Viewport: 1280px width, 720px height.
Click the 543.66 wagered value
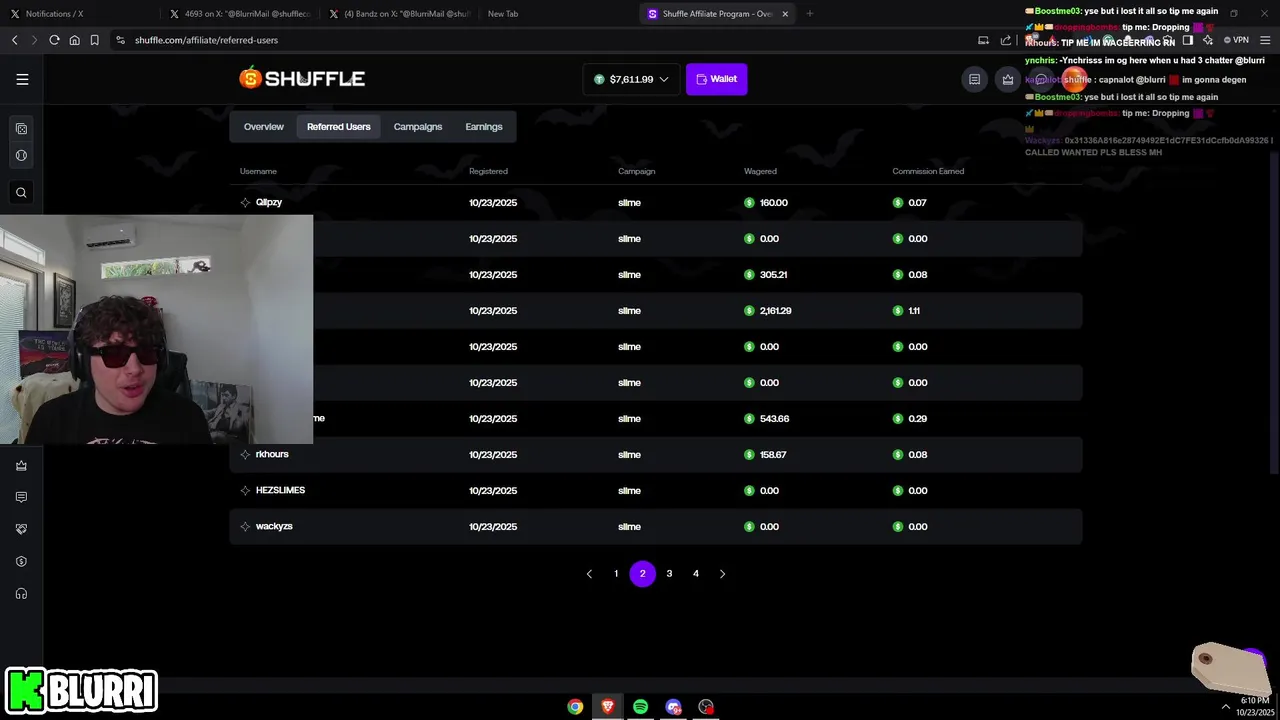[x=775, y=419]
